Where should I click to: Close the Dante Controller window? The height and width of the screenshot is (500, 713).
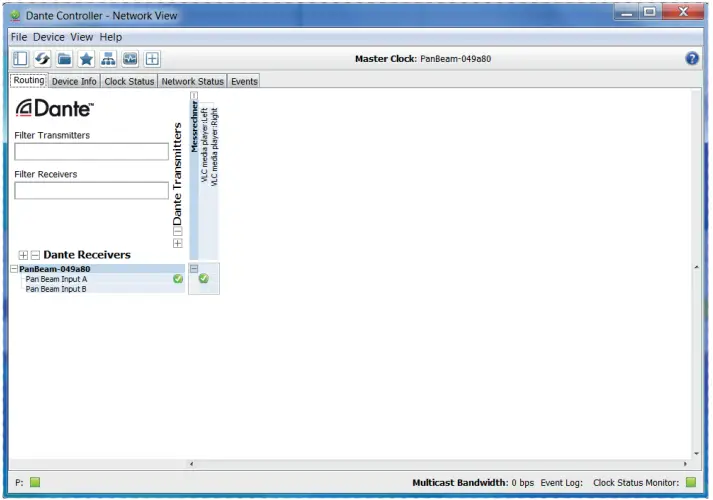pos(683,12)
